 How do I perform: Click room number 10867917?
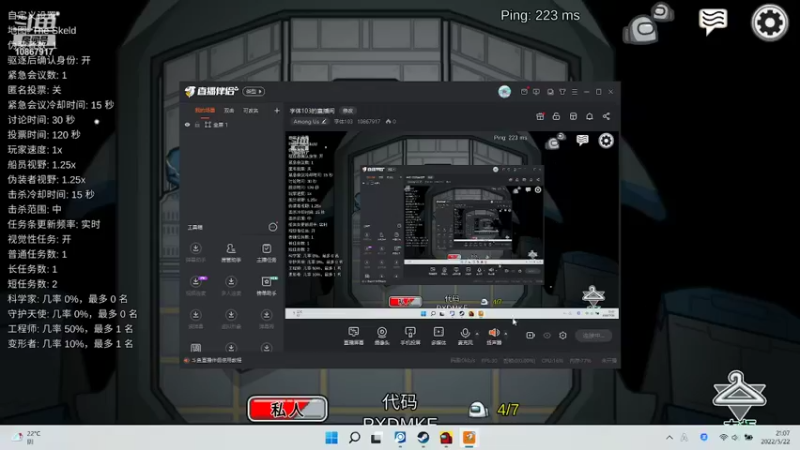[x=368, y=121]
